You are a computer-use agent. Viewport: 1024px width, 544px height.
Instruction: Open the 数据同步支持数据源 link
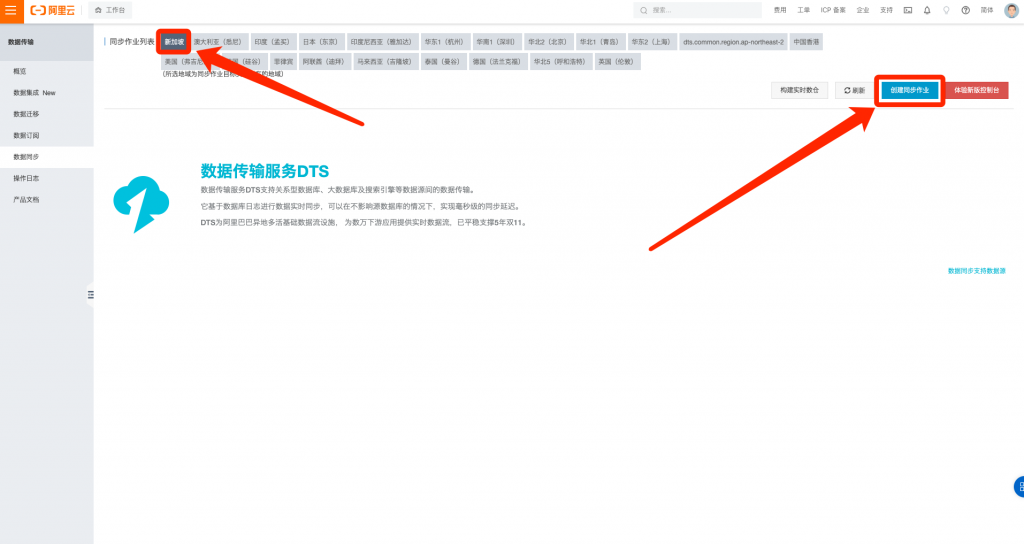click(x=977, y=270)
